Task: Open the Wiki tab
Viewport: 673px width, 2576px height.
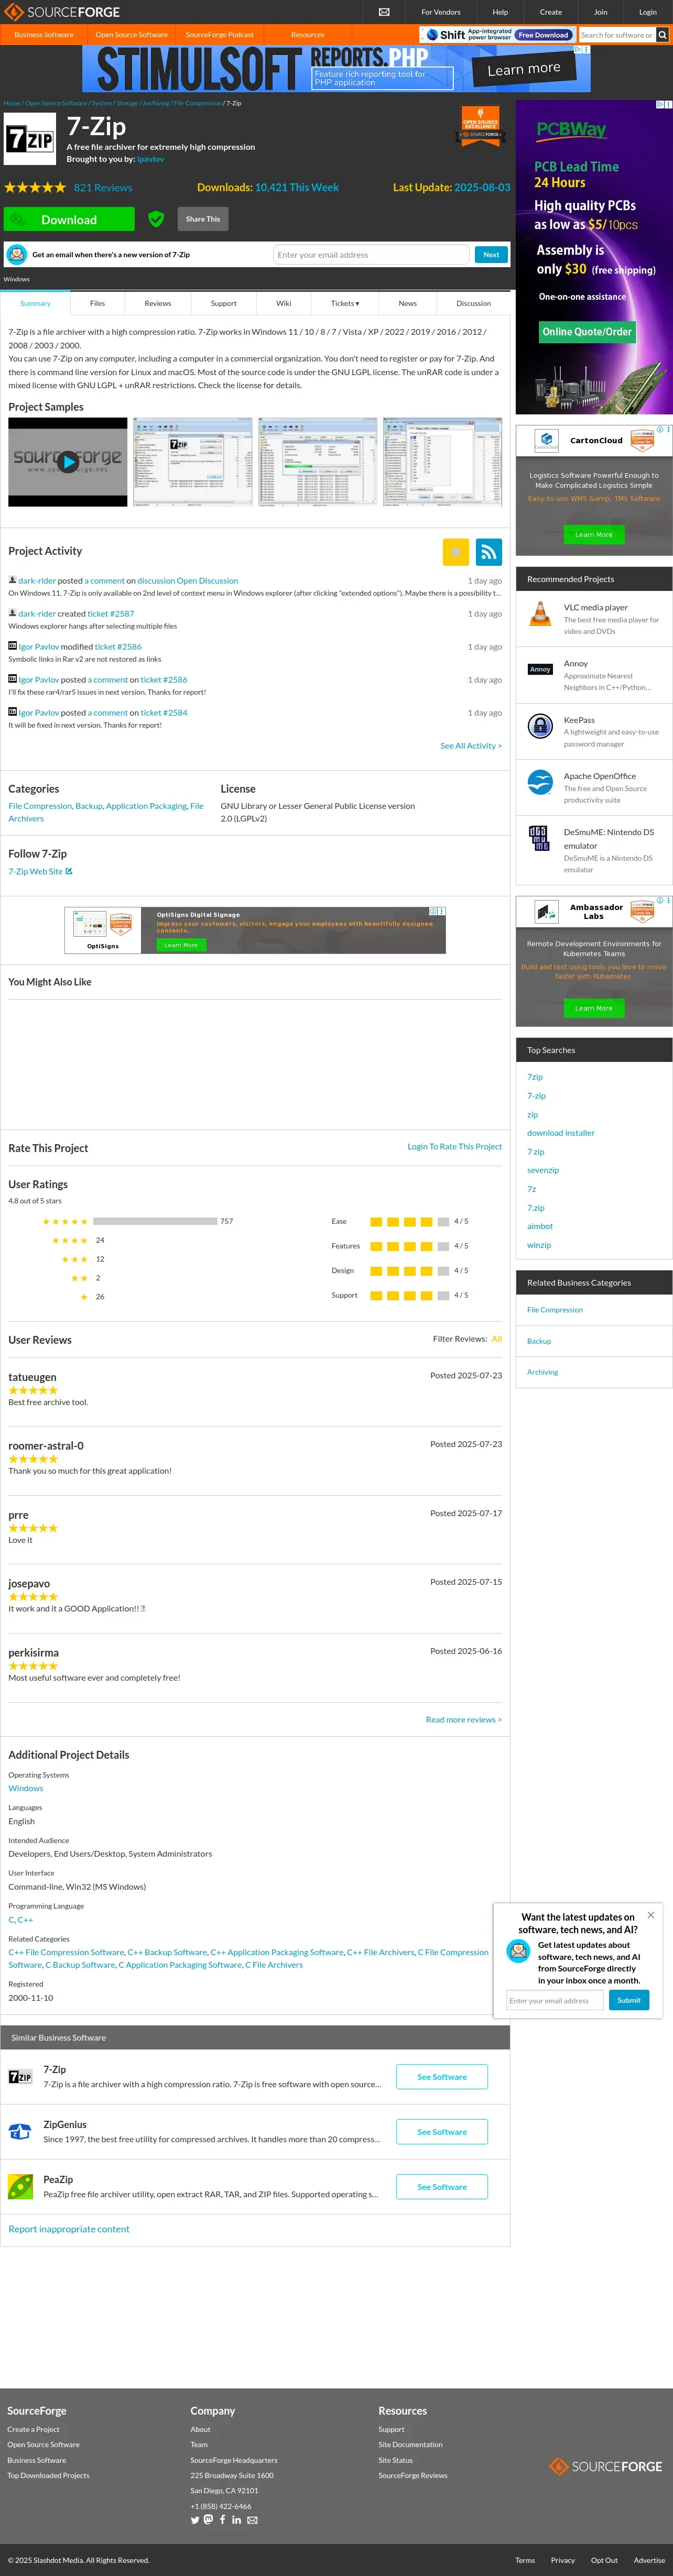Action: [284, 303]
